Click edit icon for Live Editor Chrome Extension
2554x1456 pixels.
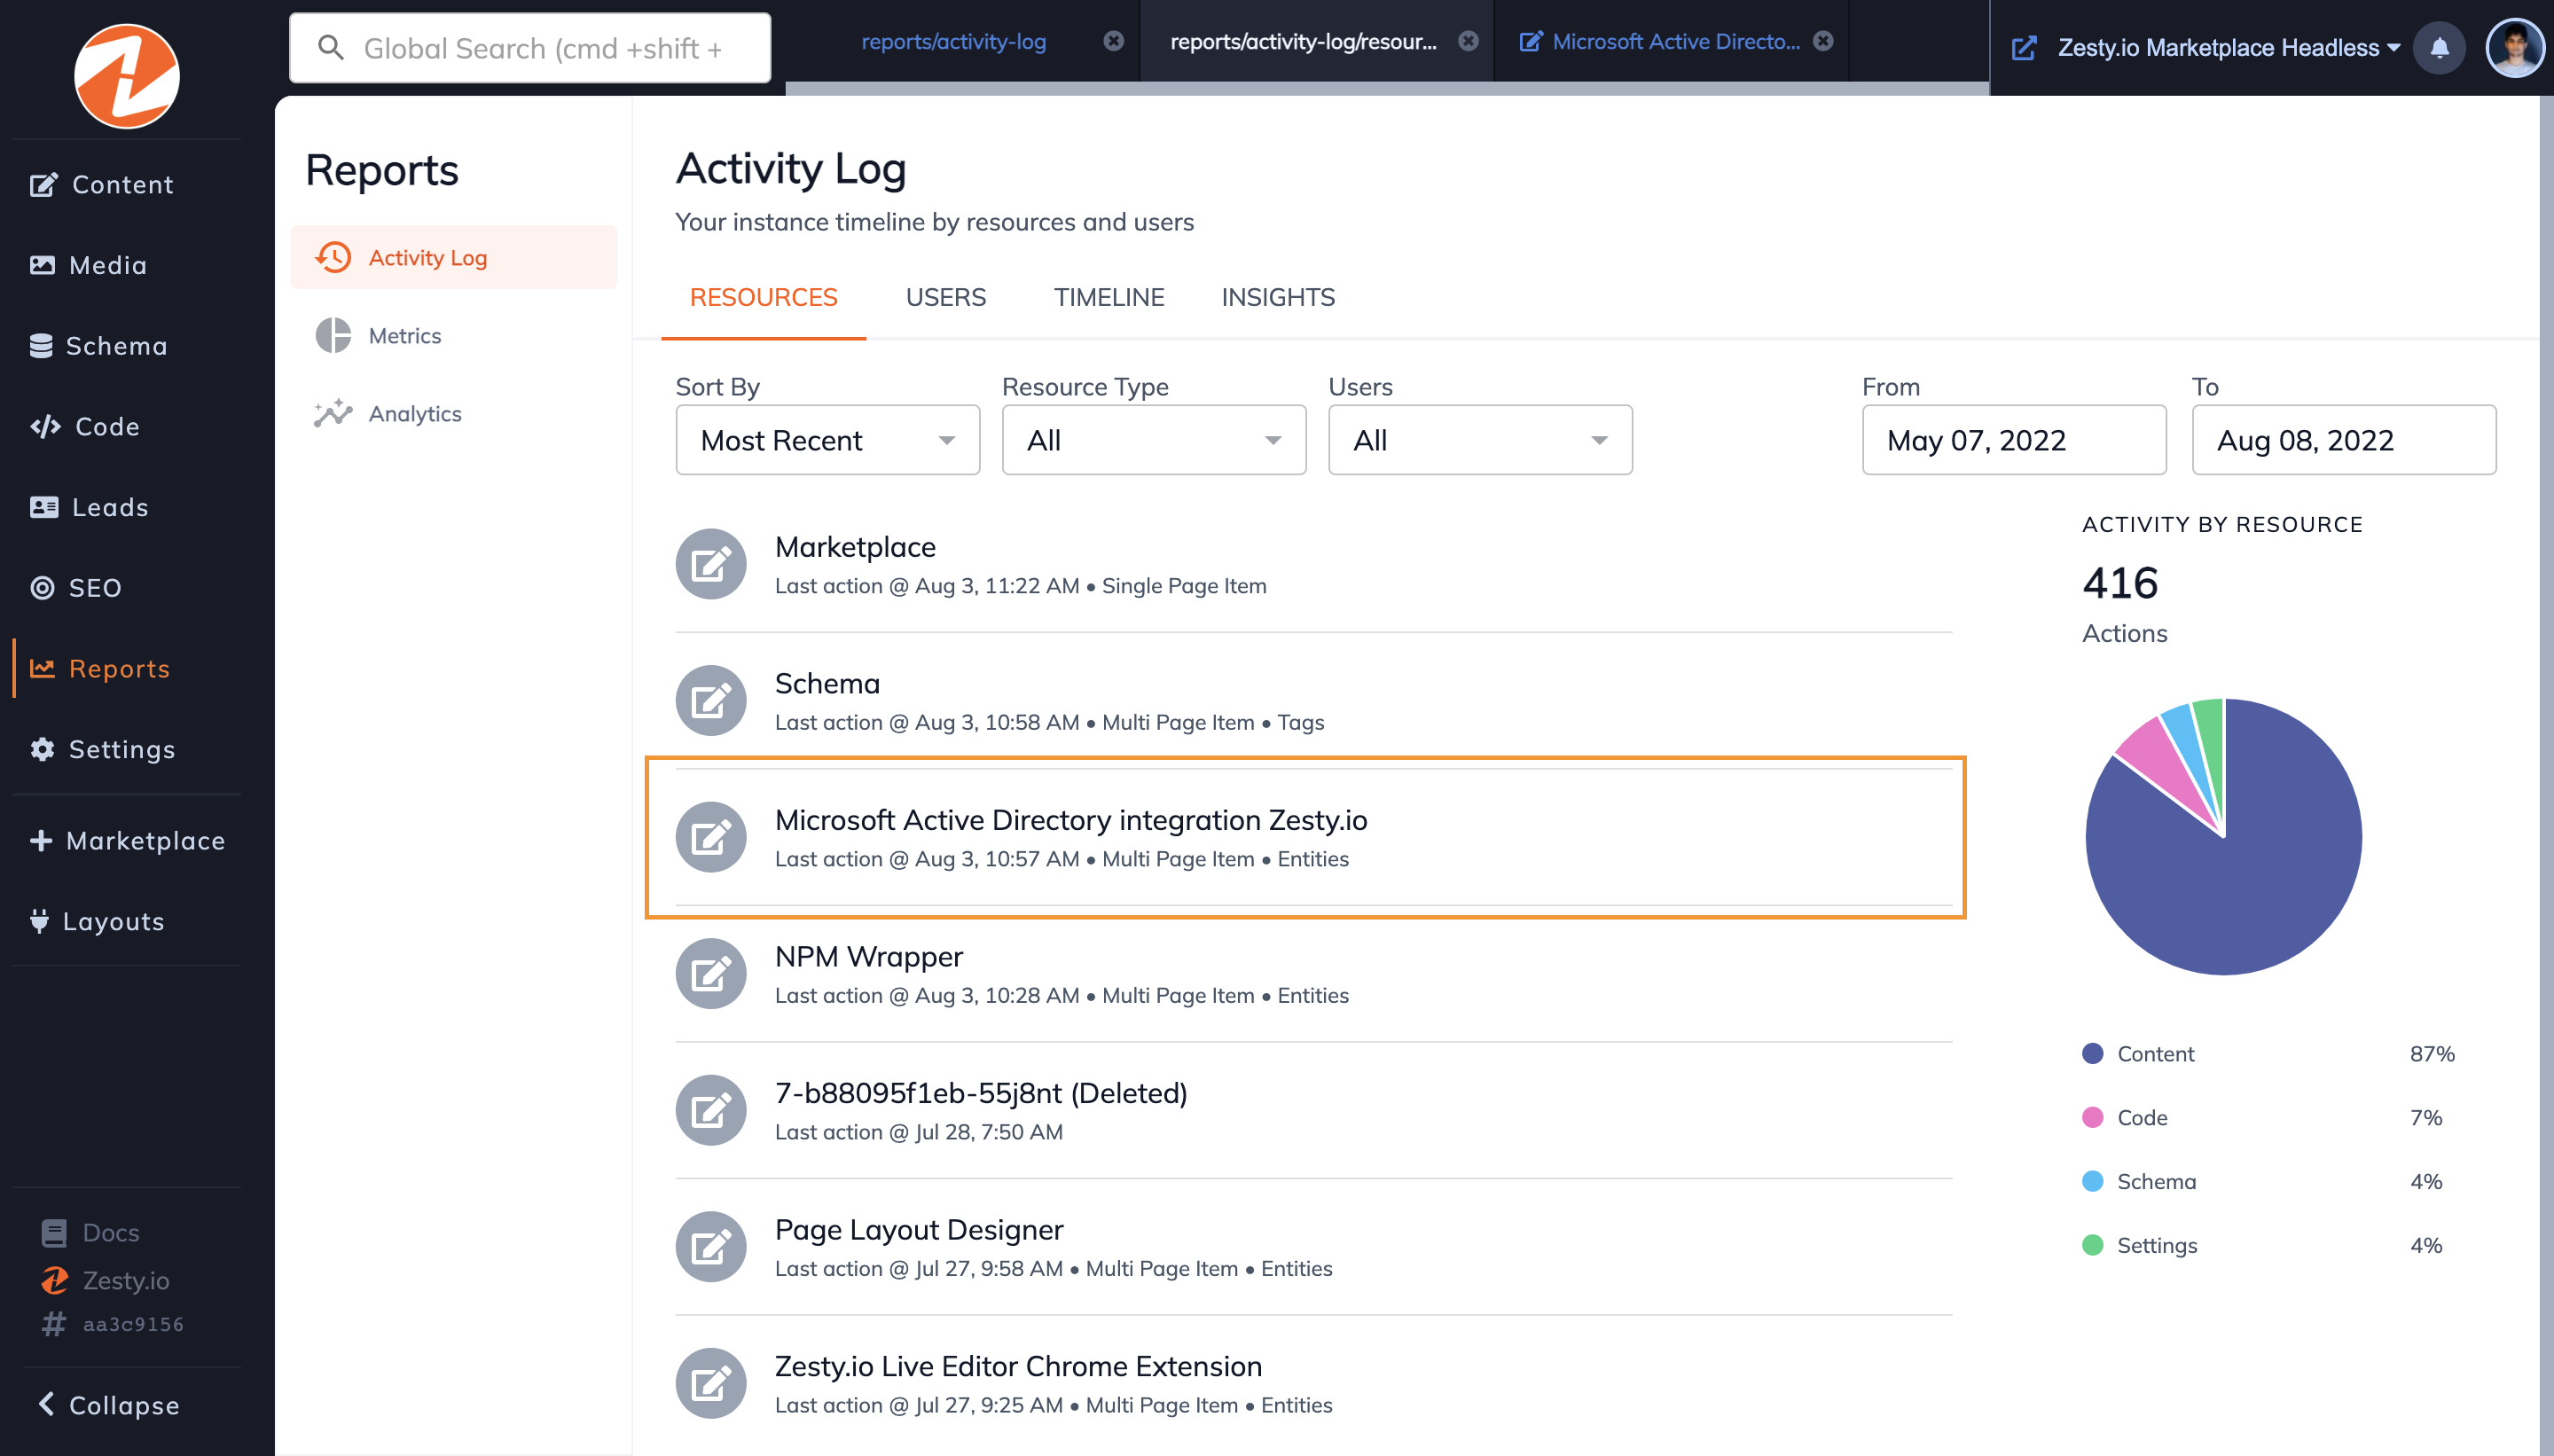coord(711,1384)
